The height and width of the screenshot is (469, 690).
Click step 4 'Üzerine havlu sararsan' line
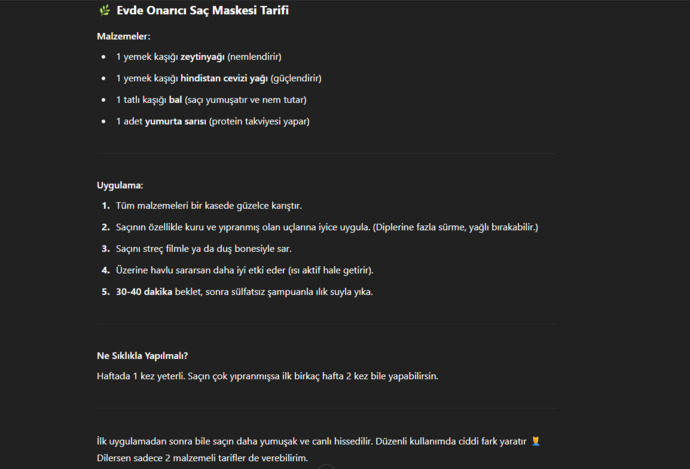(245, 270)
